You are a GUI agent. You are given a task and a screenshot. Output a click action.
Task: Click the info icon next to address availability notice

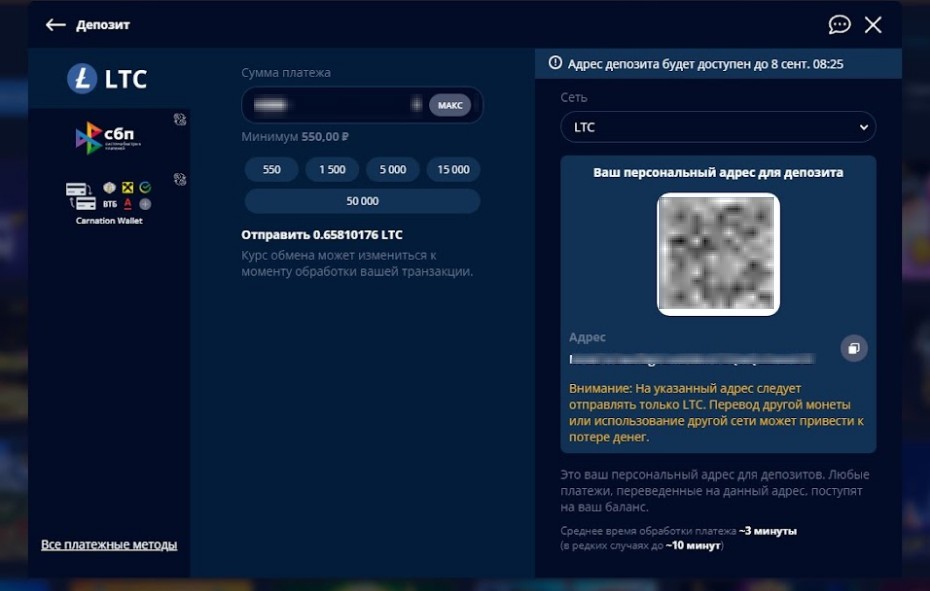tap(555, 63)
